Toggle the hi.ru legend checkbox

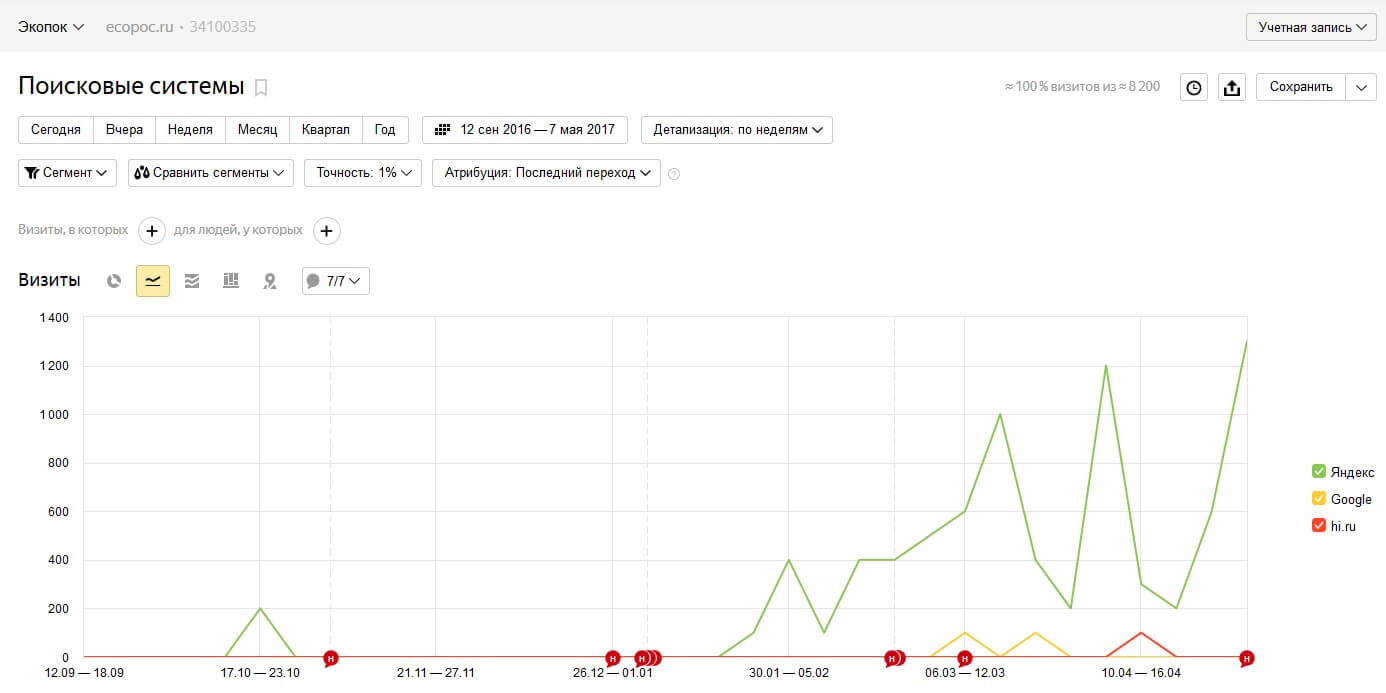pos(1319,526)
